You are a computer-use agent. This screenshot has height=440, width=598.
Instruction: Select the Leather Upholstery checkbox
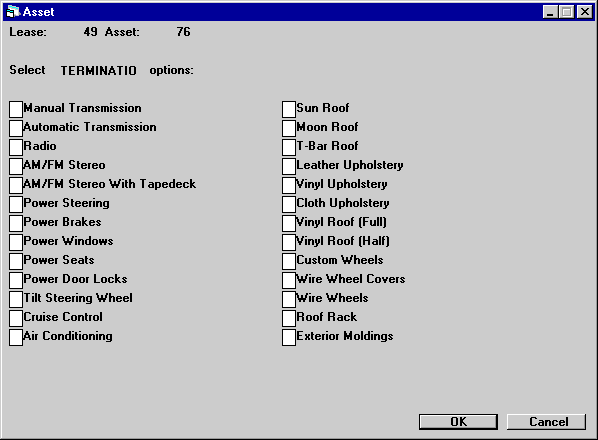[x=289, y=166]
